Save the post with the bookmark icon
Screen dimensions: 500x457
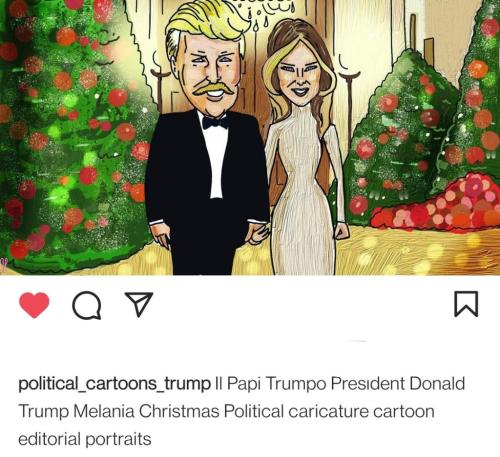coord(466,304)
